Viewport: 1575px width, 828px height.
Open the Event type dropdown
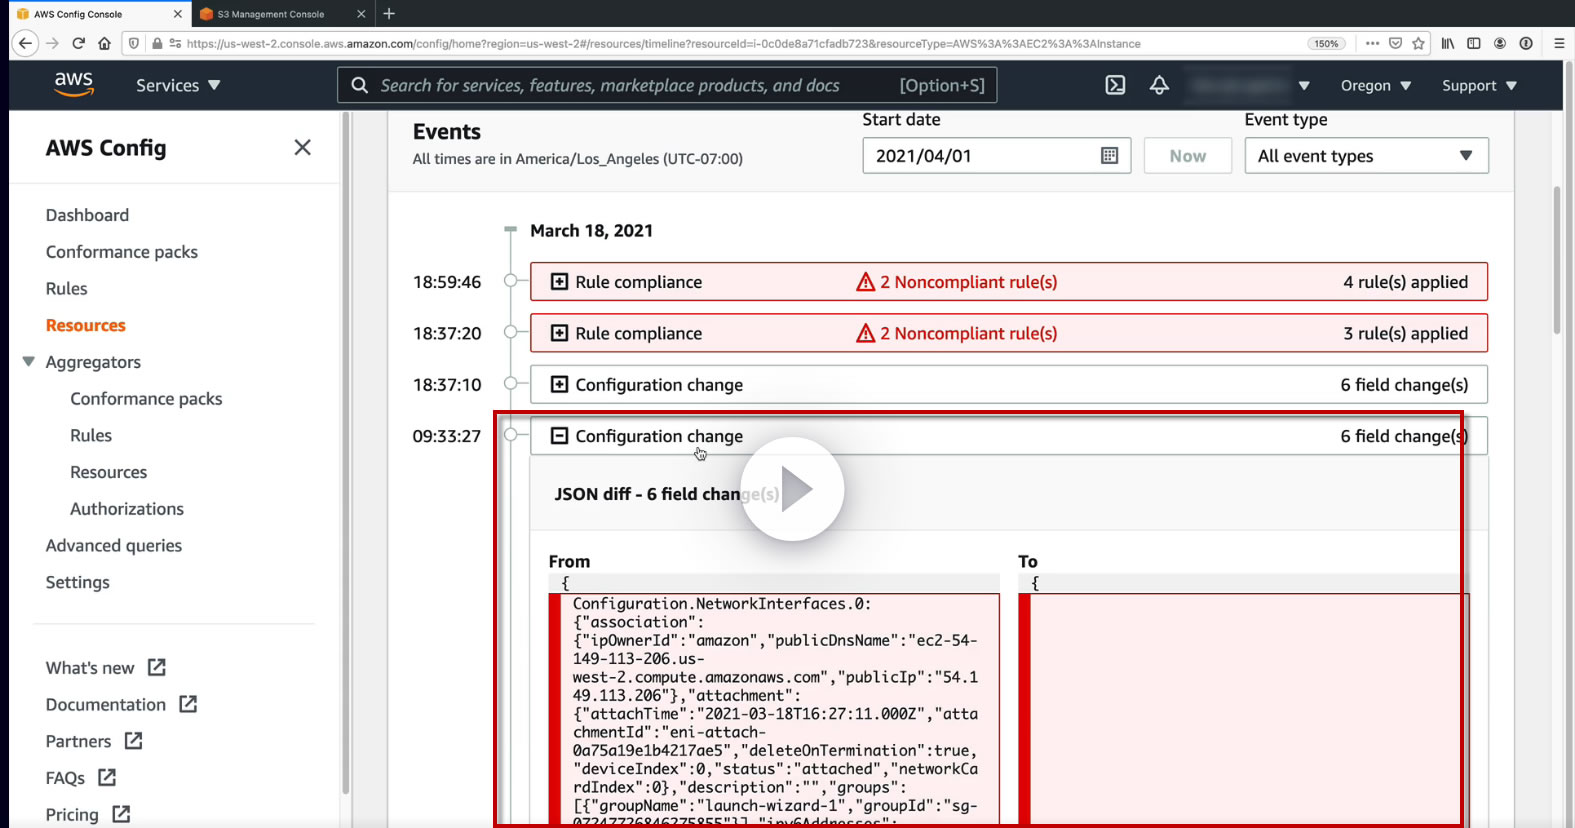coord(1366,156)
